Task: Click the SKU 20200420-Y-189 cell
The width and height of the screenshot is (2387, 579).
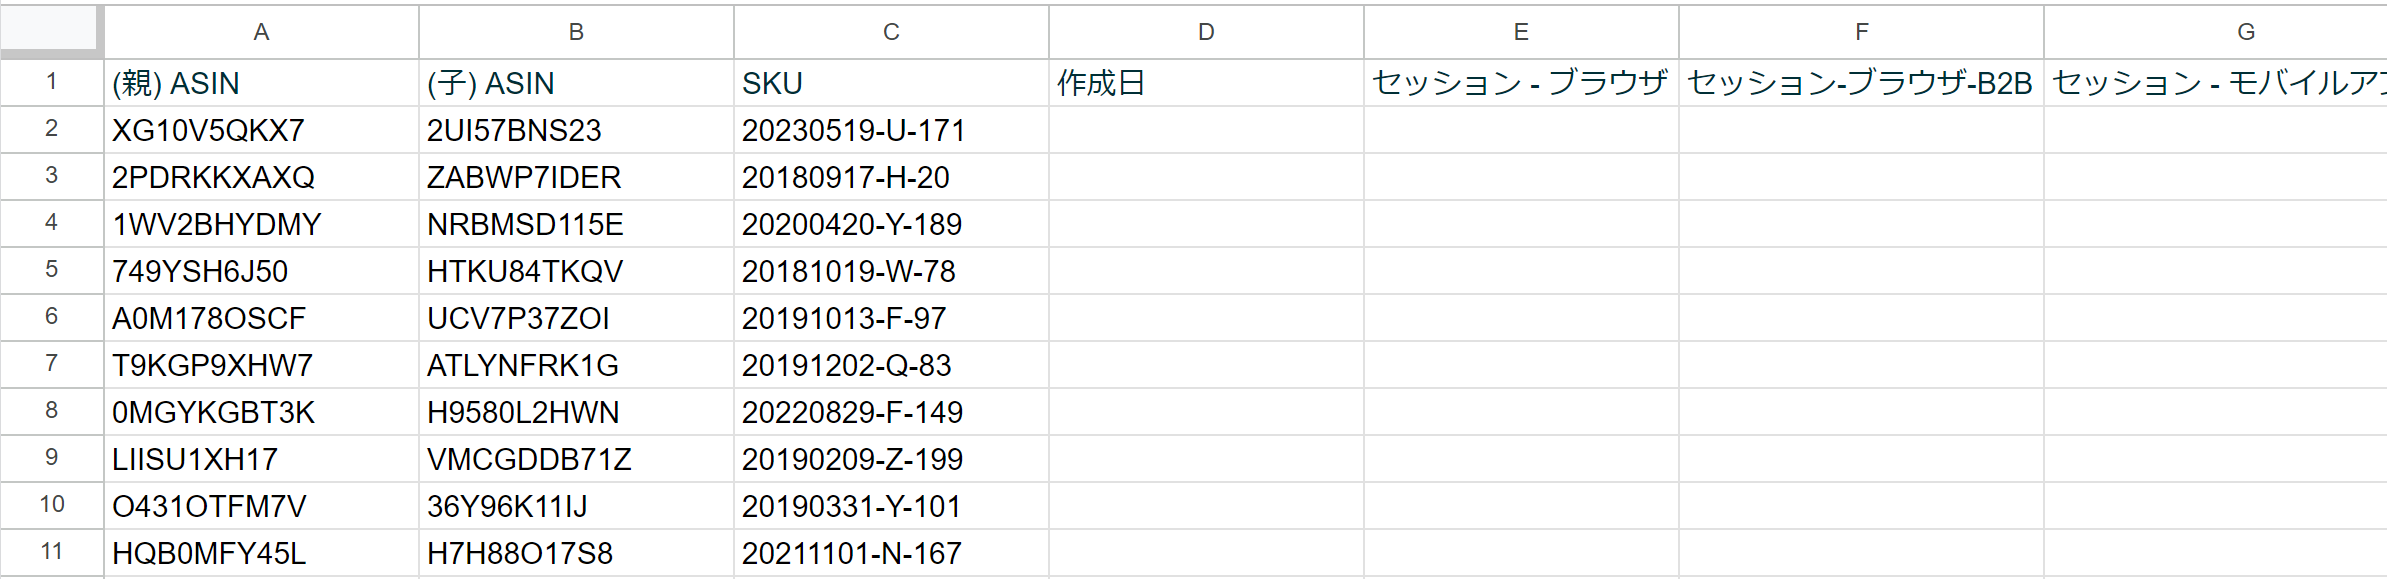Action: click(x=891, y=224)
